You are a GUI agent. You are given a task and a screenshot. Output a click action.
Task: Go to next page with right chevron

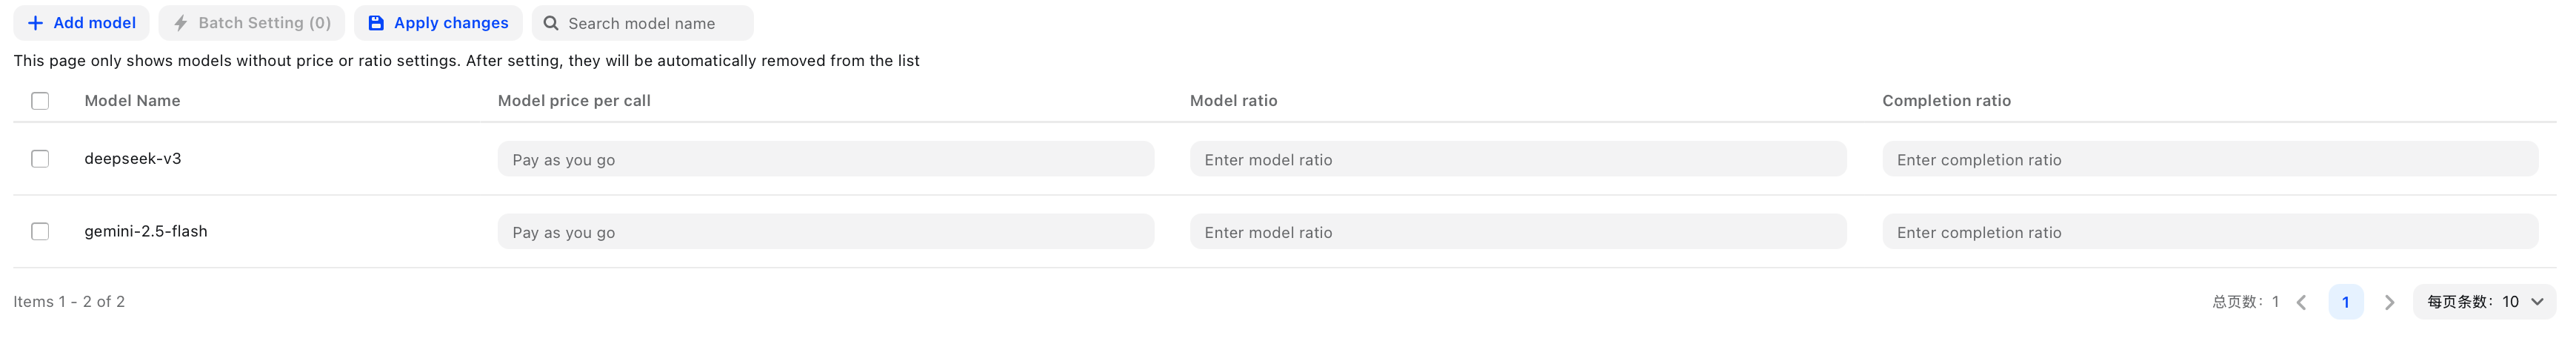pos(2389,302)
